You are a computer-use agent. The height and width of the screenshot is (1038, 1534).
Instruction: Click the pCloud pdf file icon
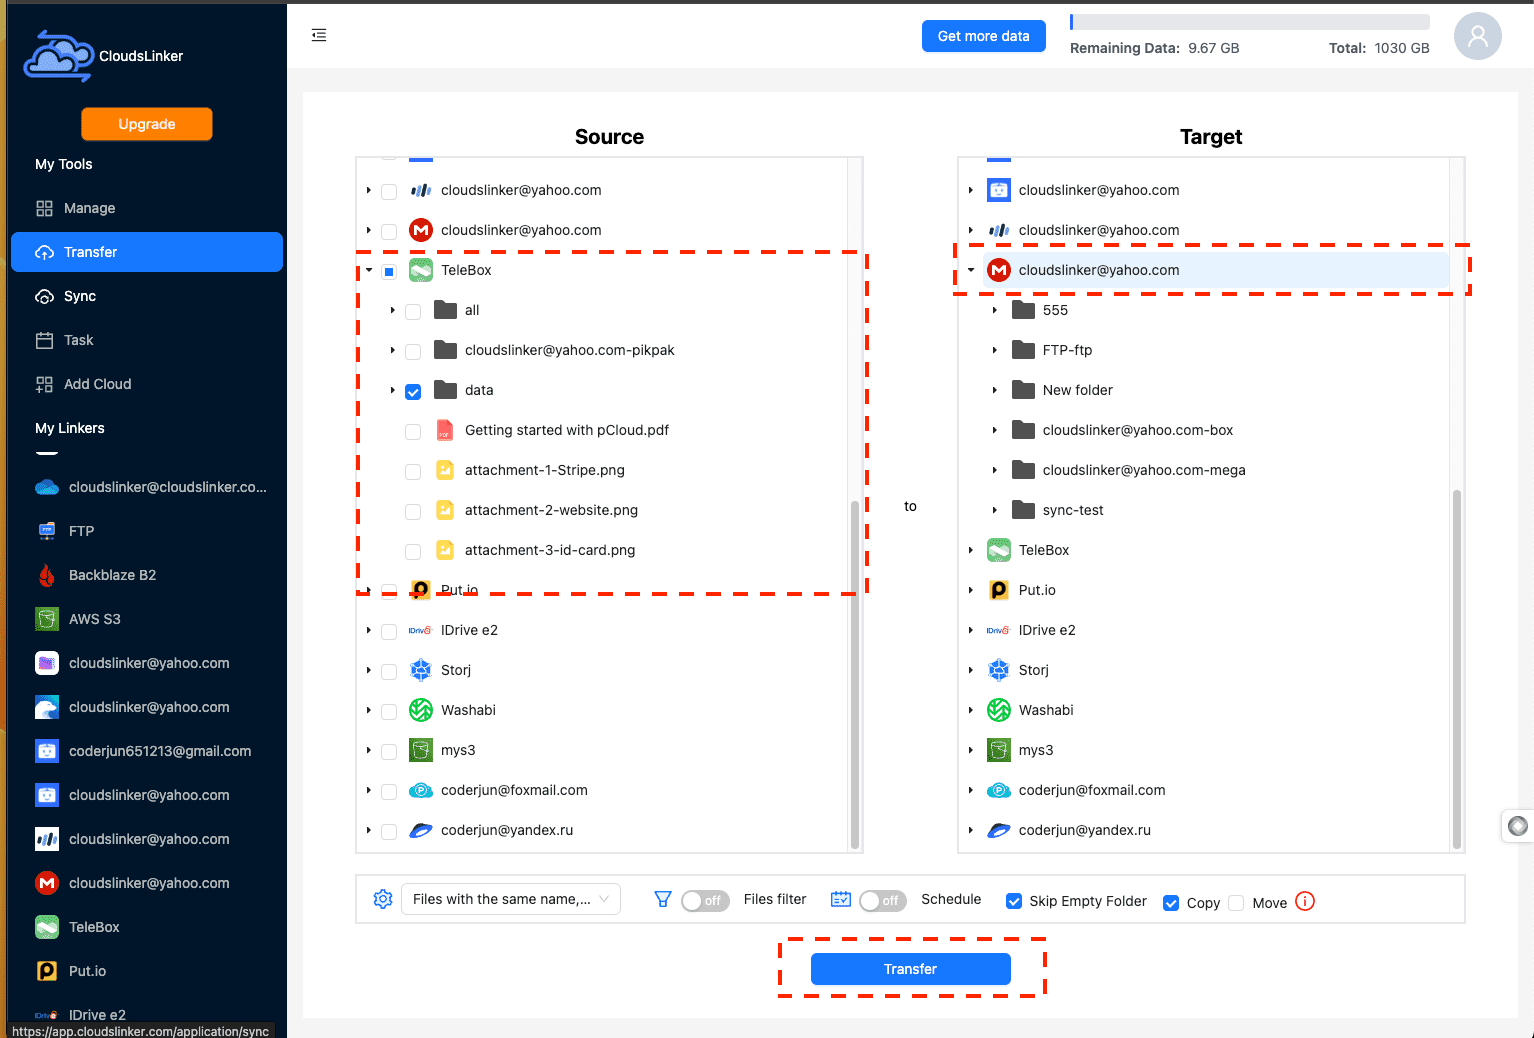pos(445,430)
